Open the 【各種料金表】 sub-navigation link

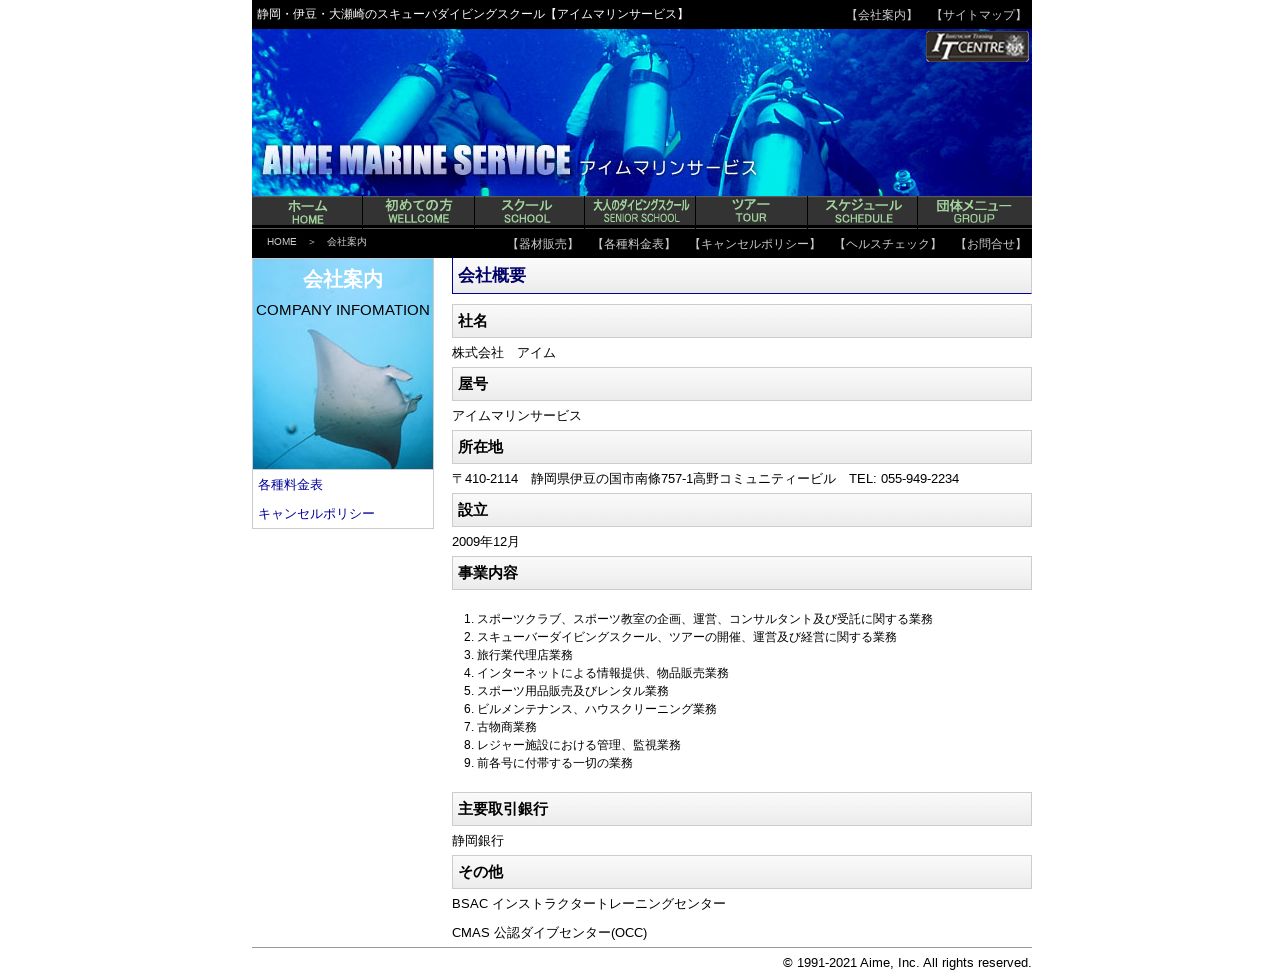tap(633, 244)
